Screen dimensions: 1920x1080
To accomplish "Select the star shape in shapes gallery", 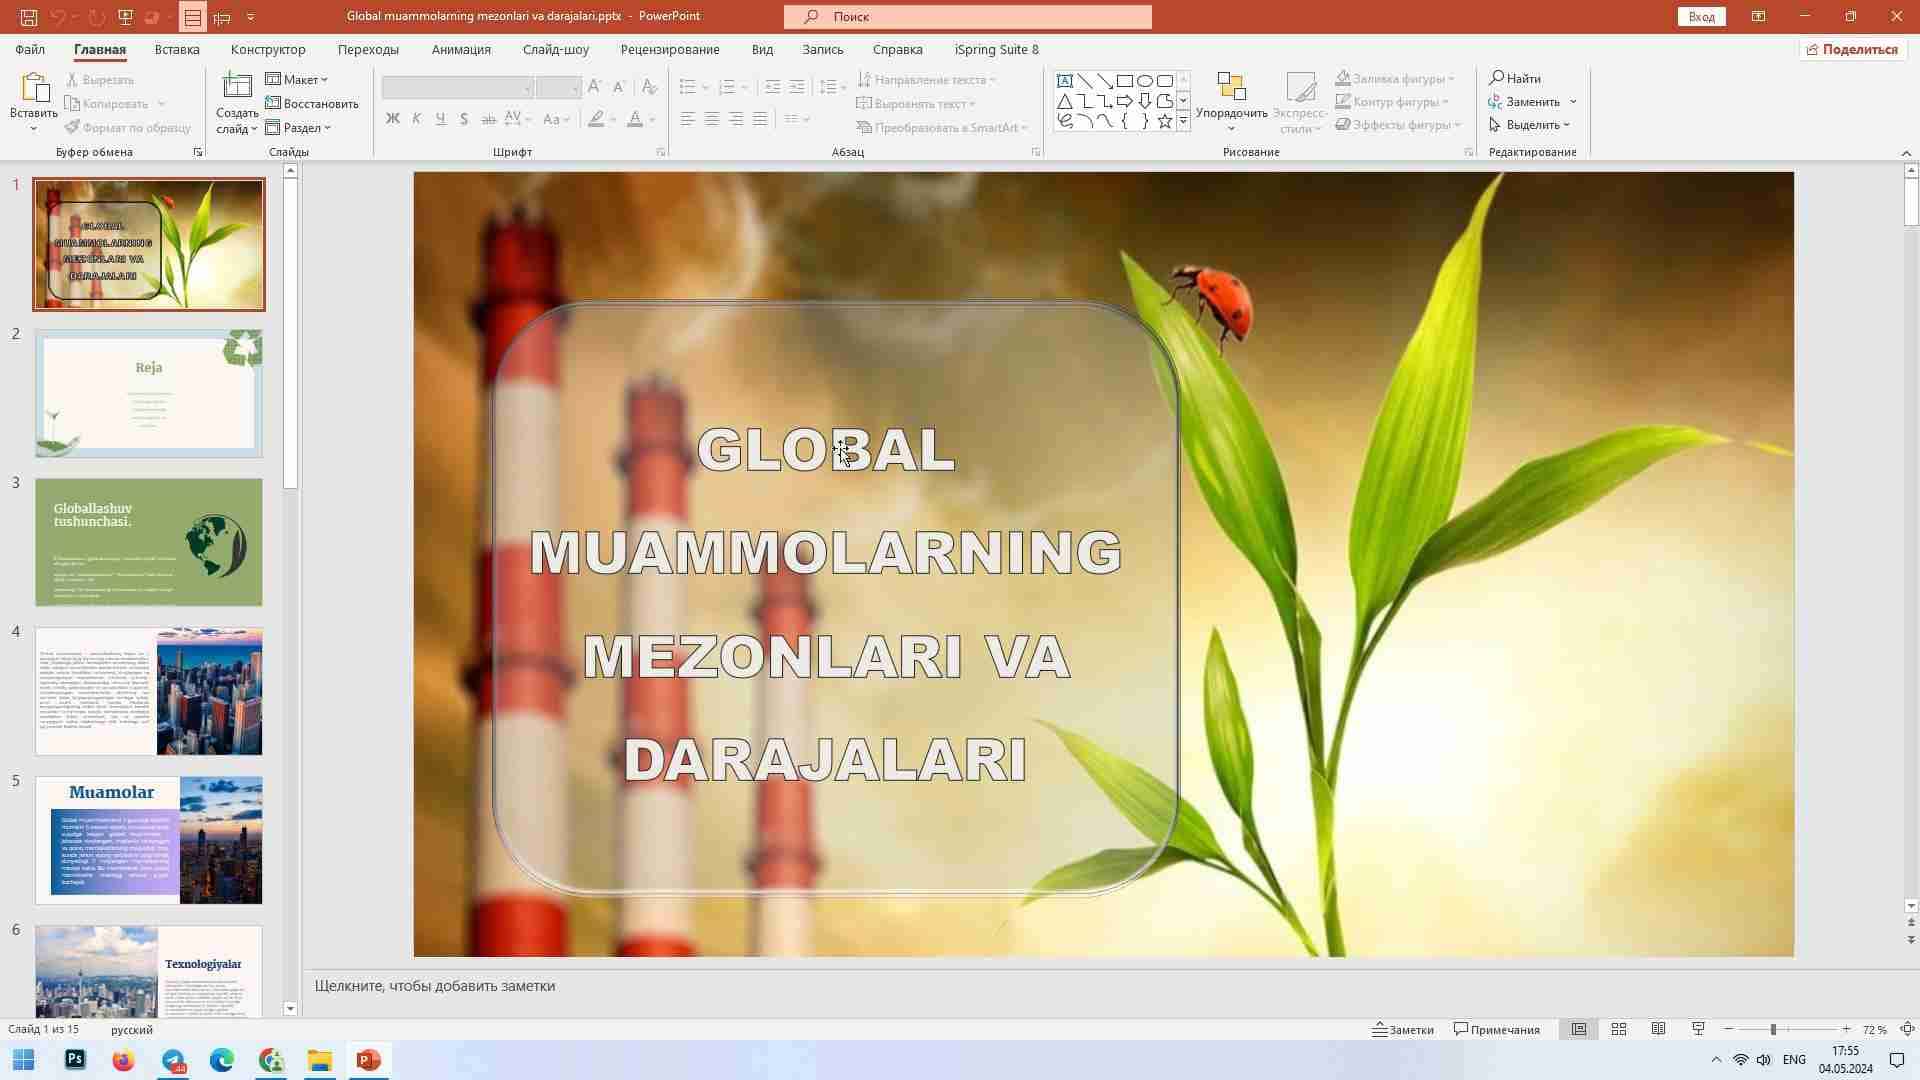I will tap(1165, 121).
